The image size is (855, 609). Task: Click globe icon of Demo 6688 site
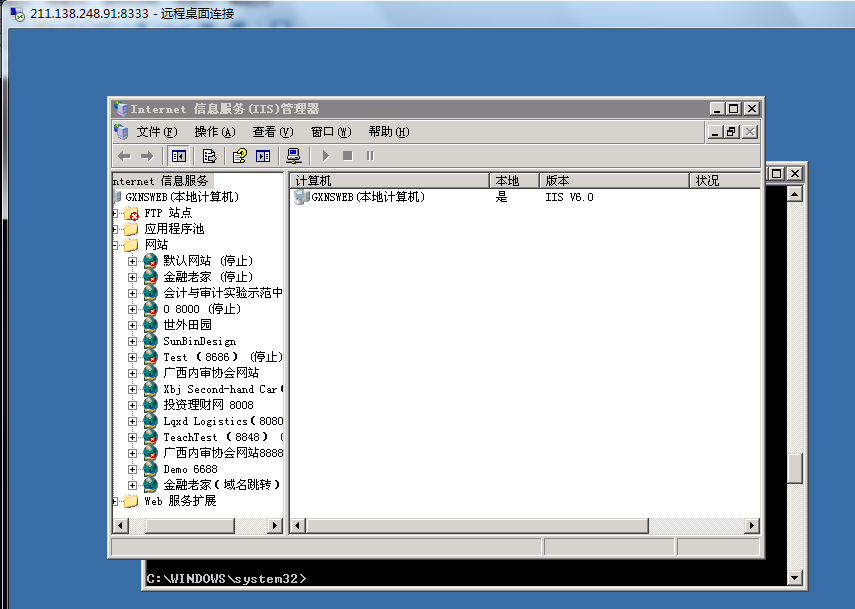point(150,469)
